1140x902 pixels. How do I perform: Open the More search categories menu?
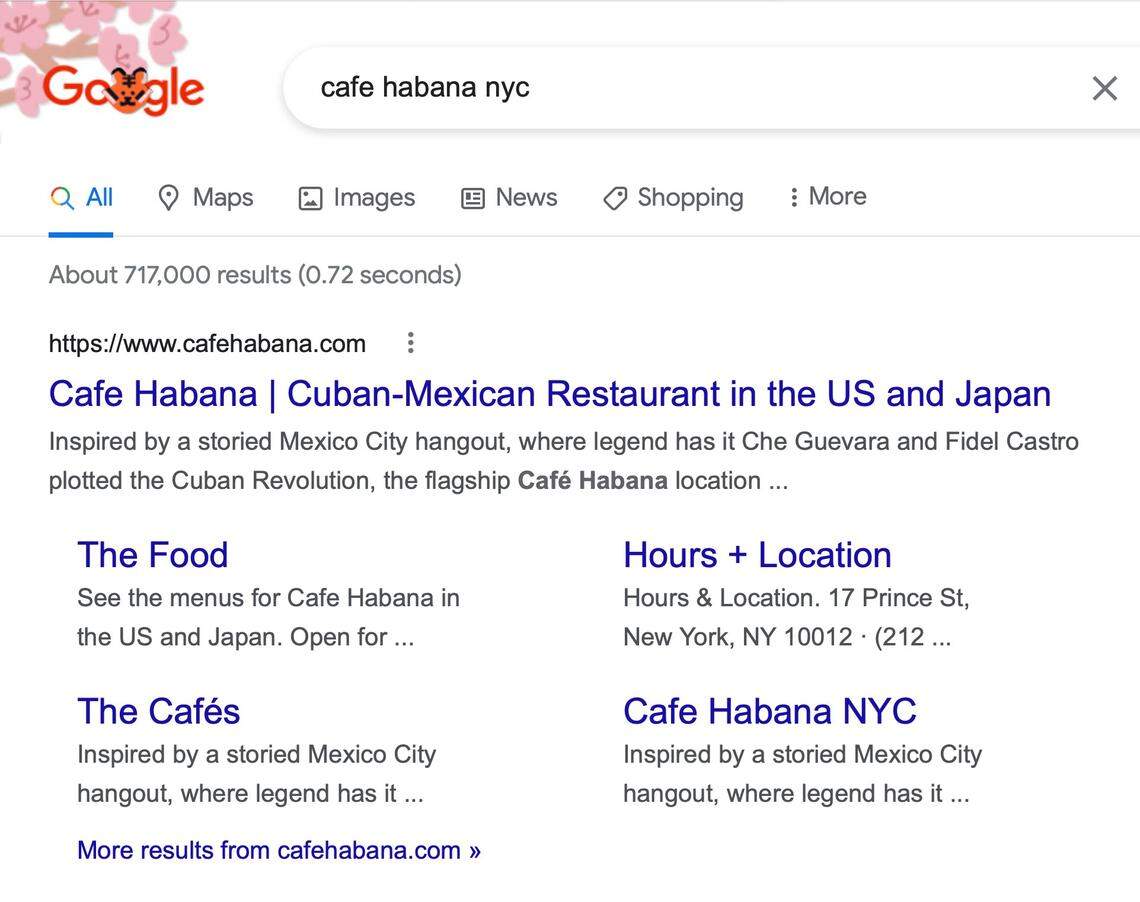[827, 196]
